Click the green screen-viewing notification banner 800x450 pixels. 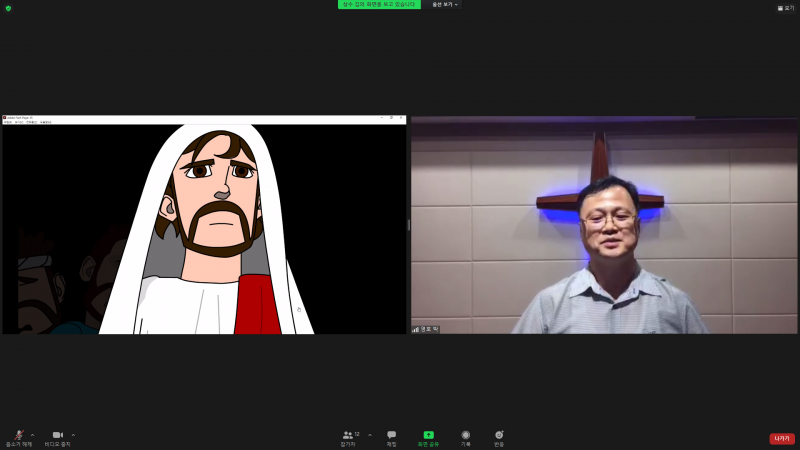(379, 5)
